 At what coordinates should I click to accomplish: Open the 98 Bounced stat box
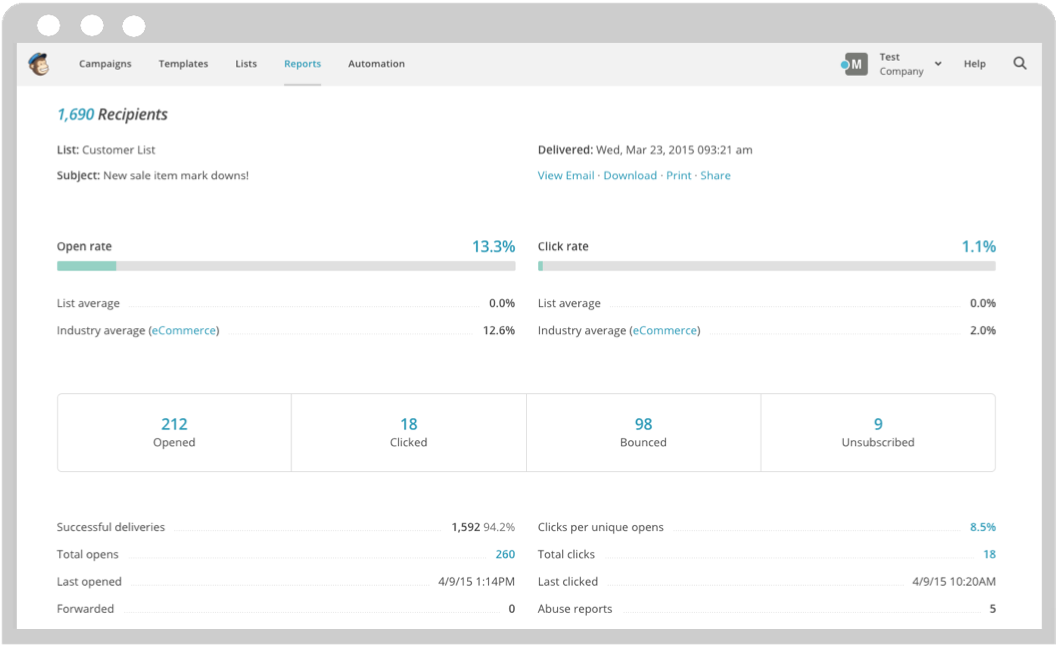(x=643, y=432)
